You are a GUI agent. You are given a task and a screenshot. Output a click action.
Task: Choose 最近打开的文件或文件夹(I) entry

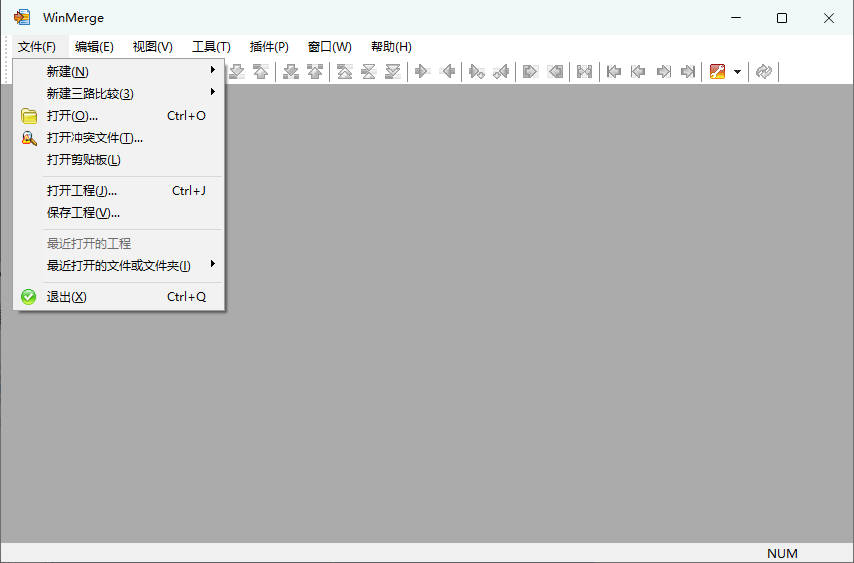click(x=119, y=266)
